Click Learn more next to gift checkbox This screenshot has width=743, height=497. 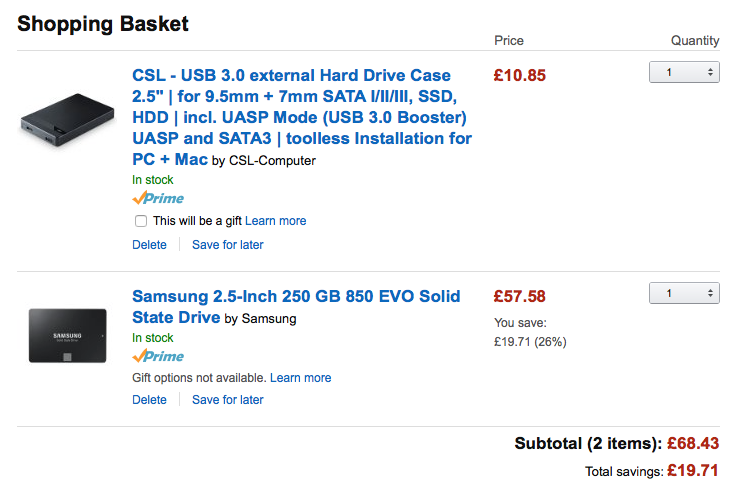(x=276, y=221)
